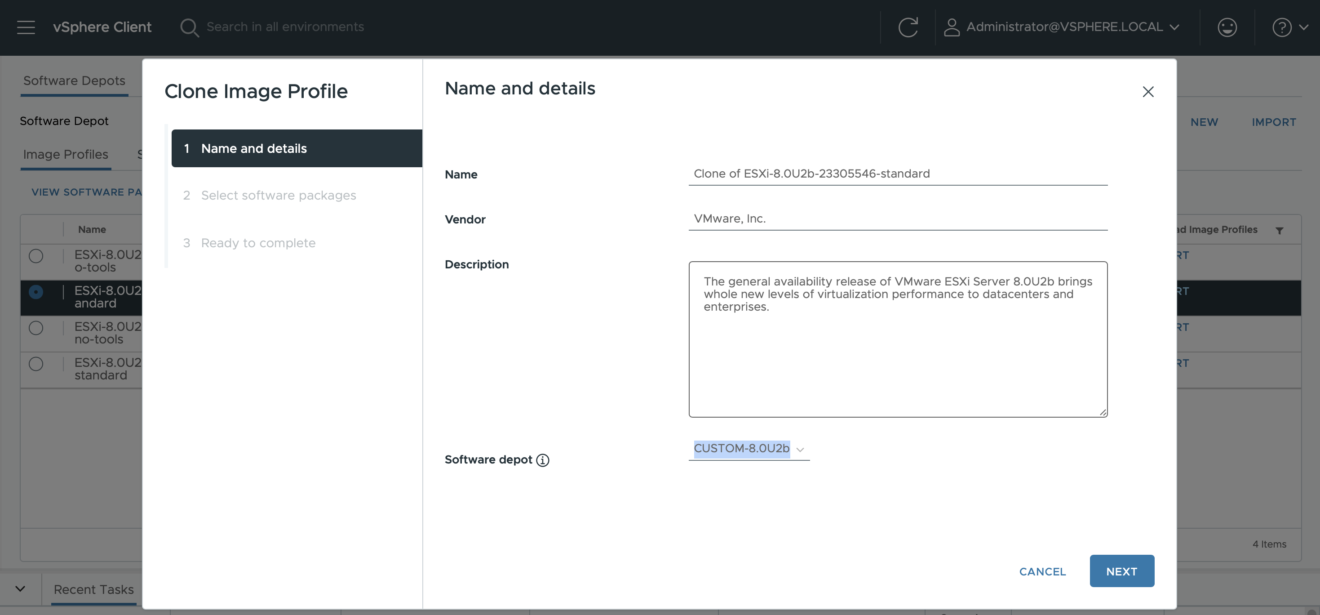Click the Software depot info icon
This screenshot has height=615, width=1320.
click(543, 460)
